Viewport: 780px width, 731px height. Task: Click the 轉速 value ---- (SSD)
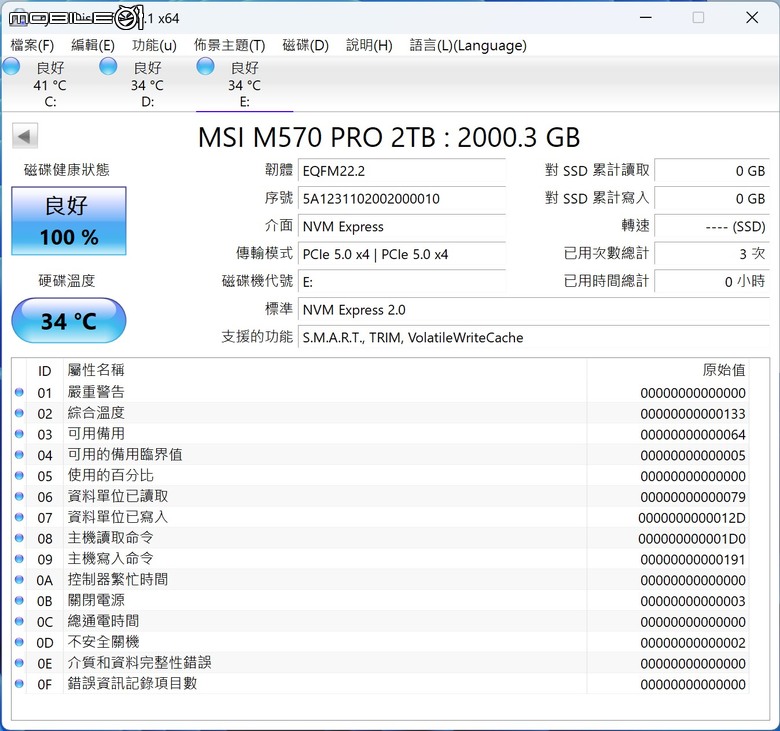click(712, 227)
